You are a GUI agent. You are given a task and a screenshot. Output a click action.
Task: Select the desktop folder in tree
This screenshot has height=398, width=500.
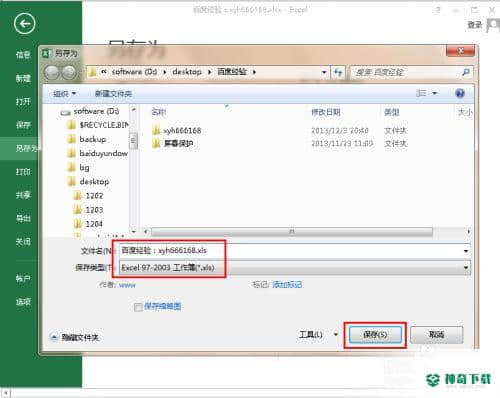tap(88, 182)
